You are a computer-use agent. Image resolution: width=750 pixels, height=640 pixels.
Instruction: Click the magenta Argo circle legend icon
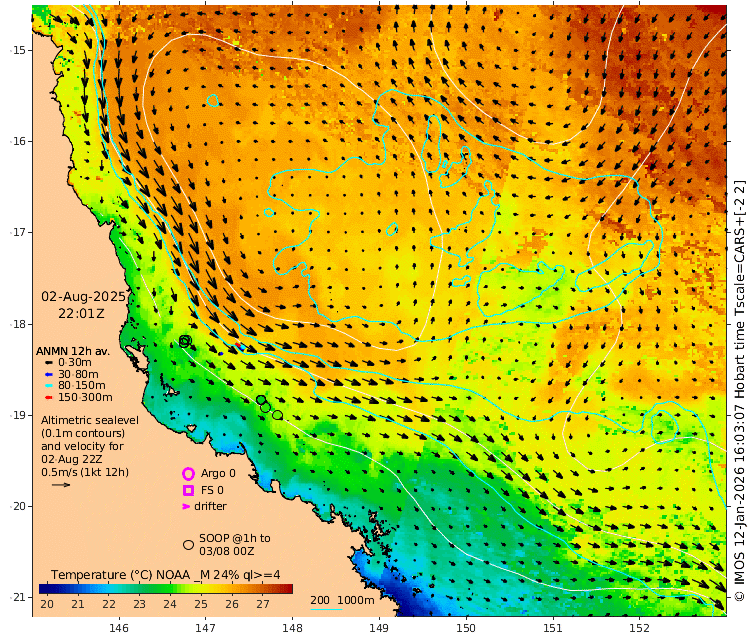pos(188,474)
